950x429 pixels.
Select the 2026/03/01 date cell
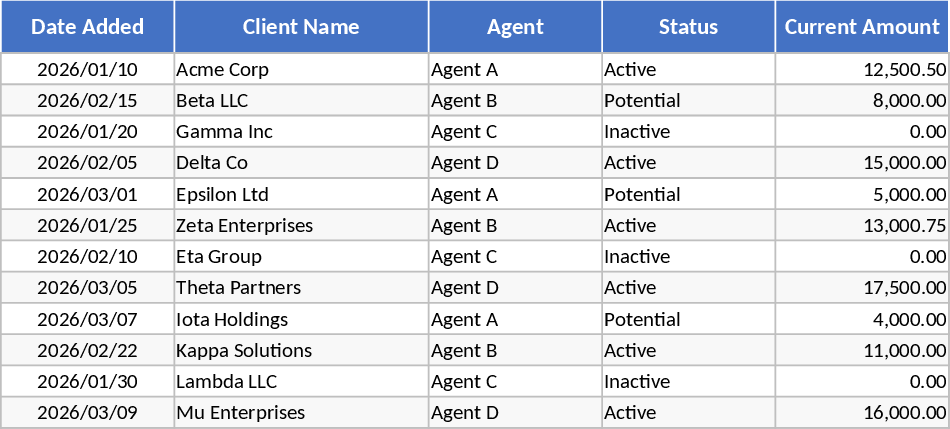coord(87,194)
